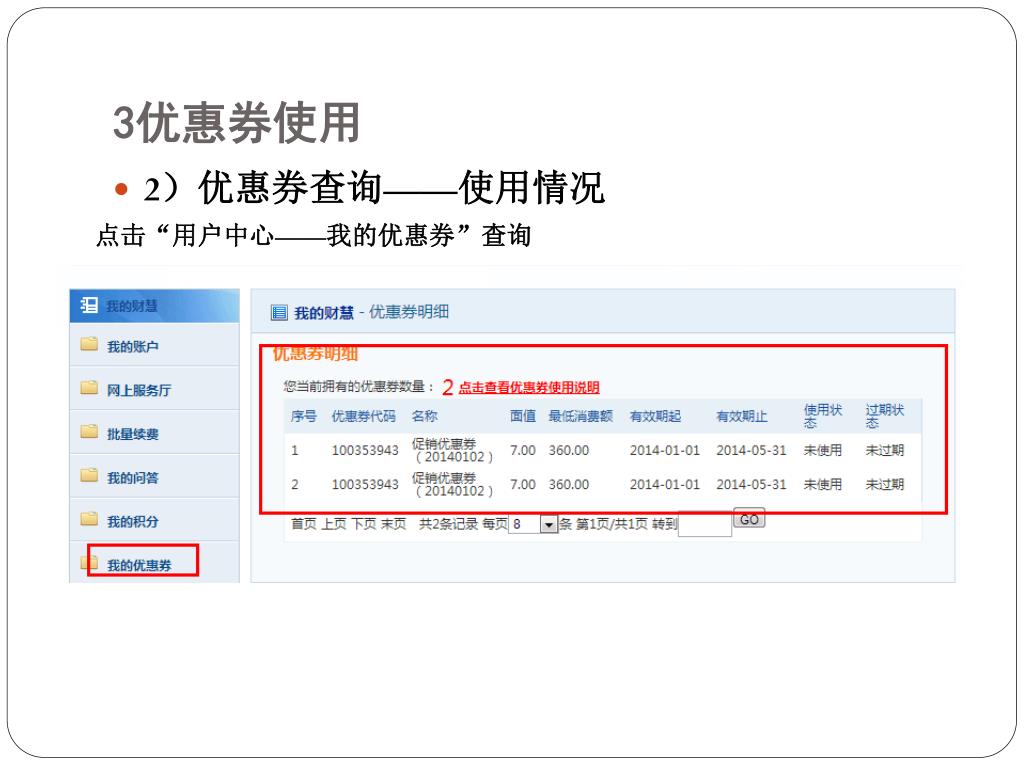The image size is (1024, 768).
Task: Click the list icon before 我的财慧 breadcrumb
Action: 279,313
